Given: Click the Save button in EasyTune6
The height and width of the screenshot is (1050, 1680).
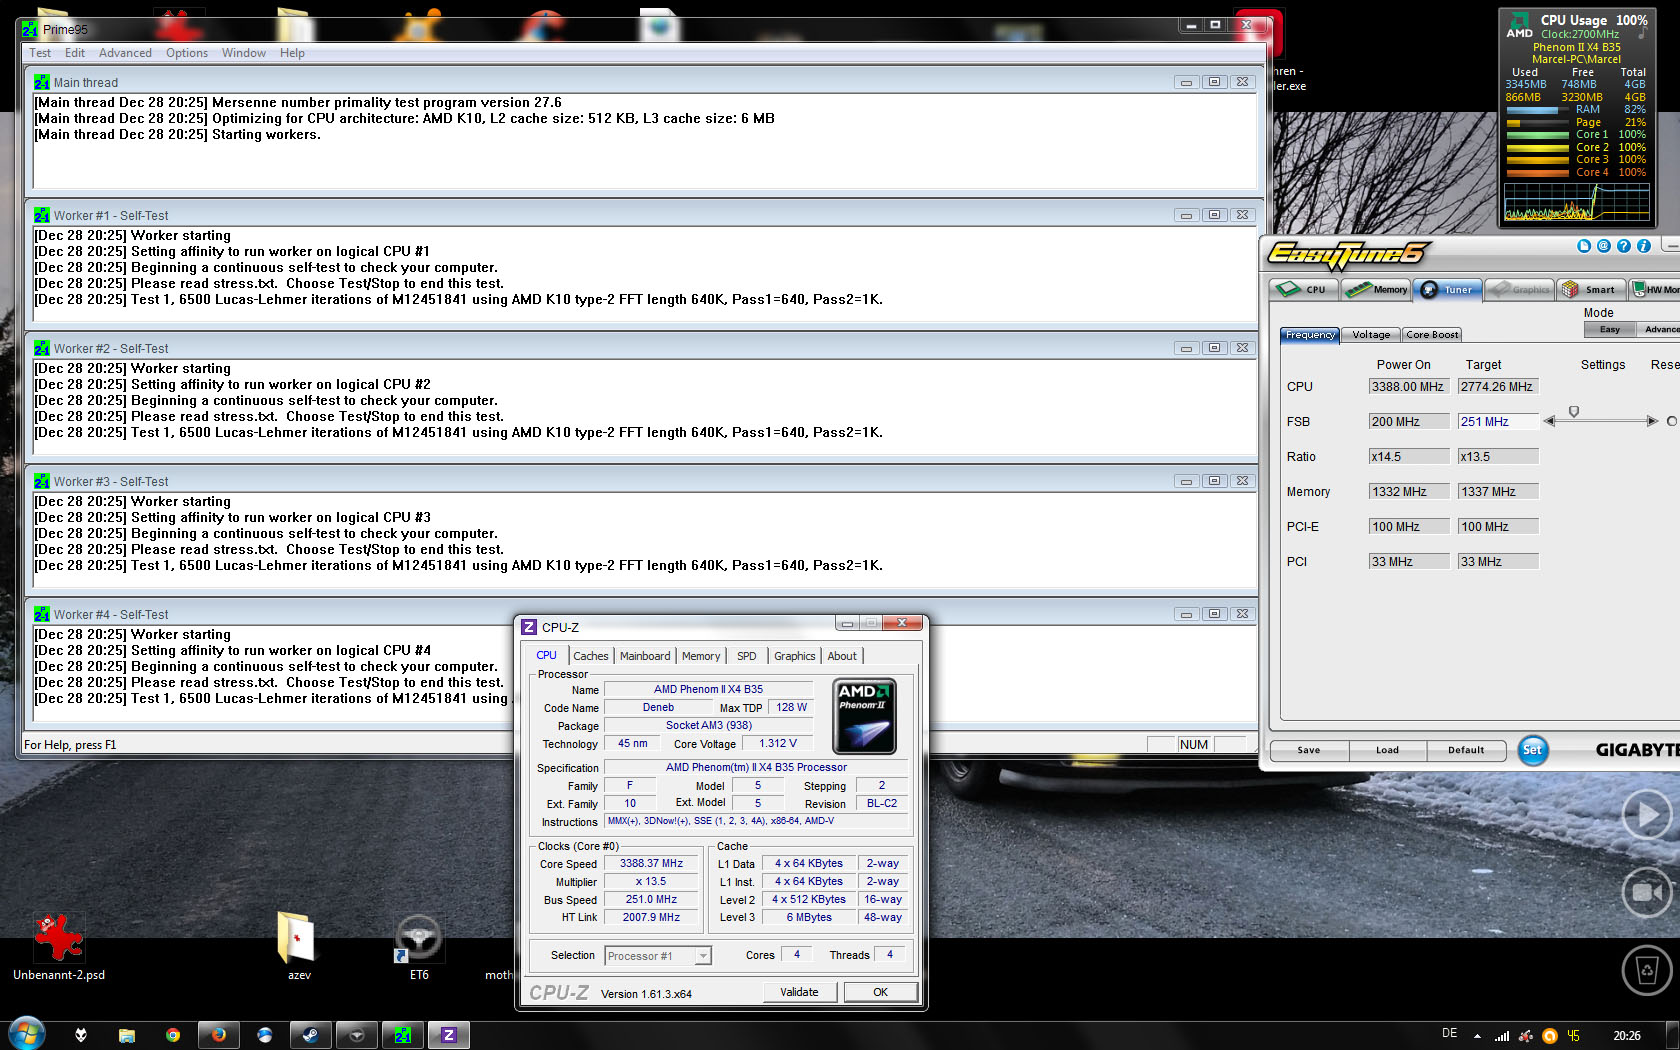Looking at the screenshot, I should click(1309, 750).
